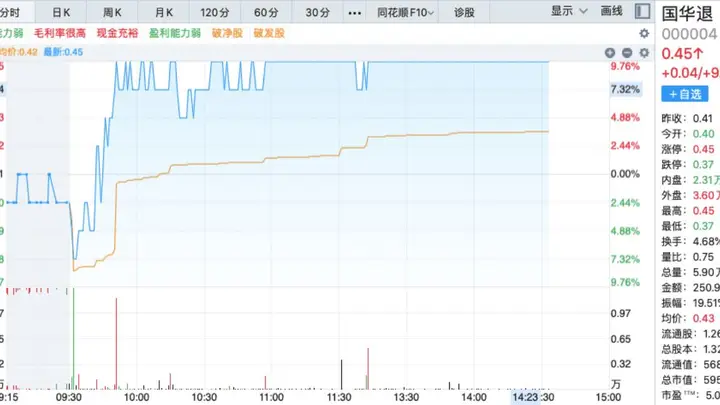The width and height of the screenshot is (720, 405).
Task: Zoom in chart with plus icon
Action: tap(610, 53)
